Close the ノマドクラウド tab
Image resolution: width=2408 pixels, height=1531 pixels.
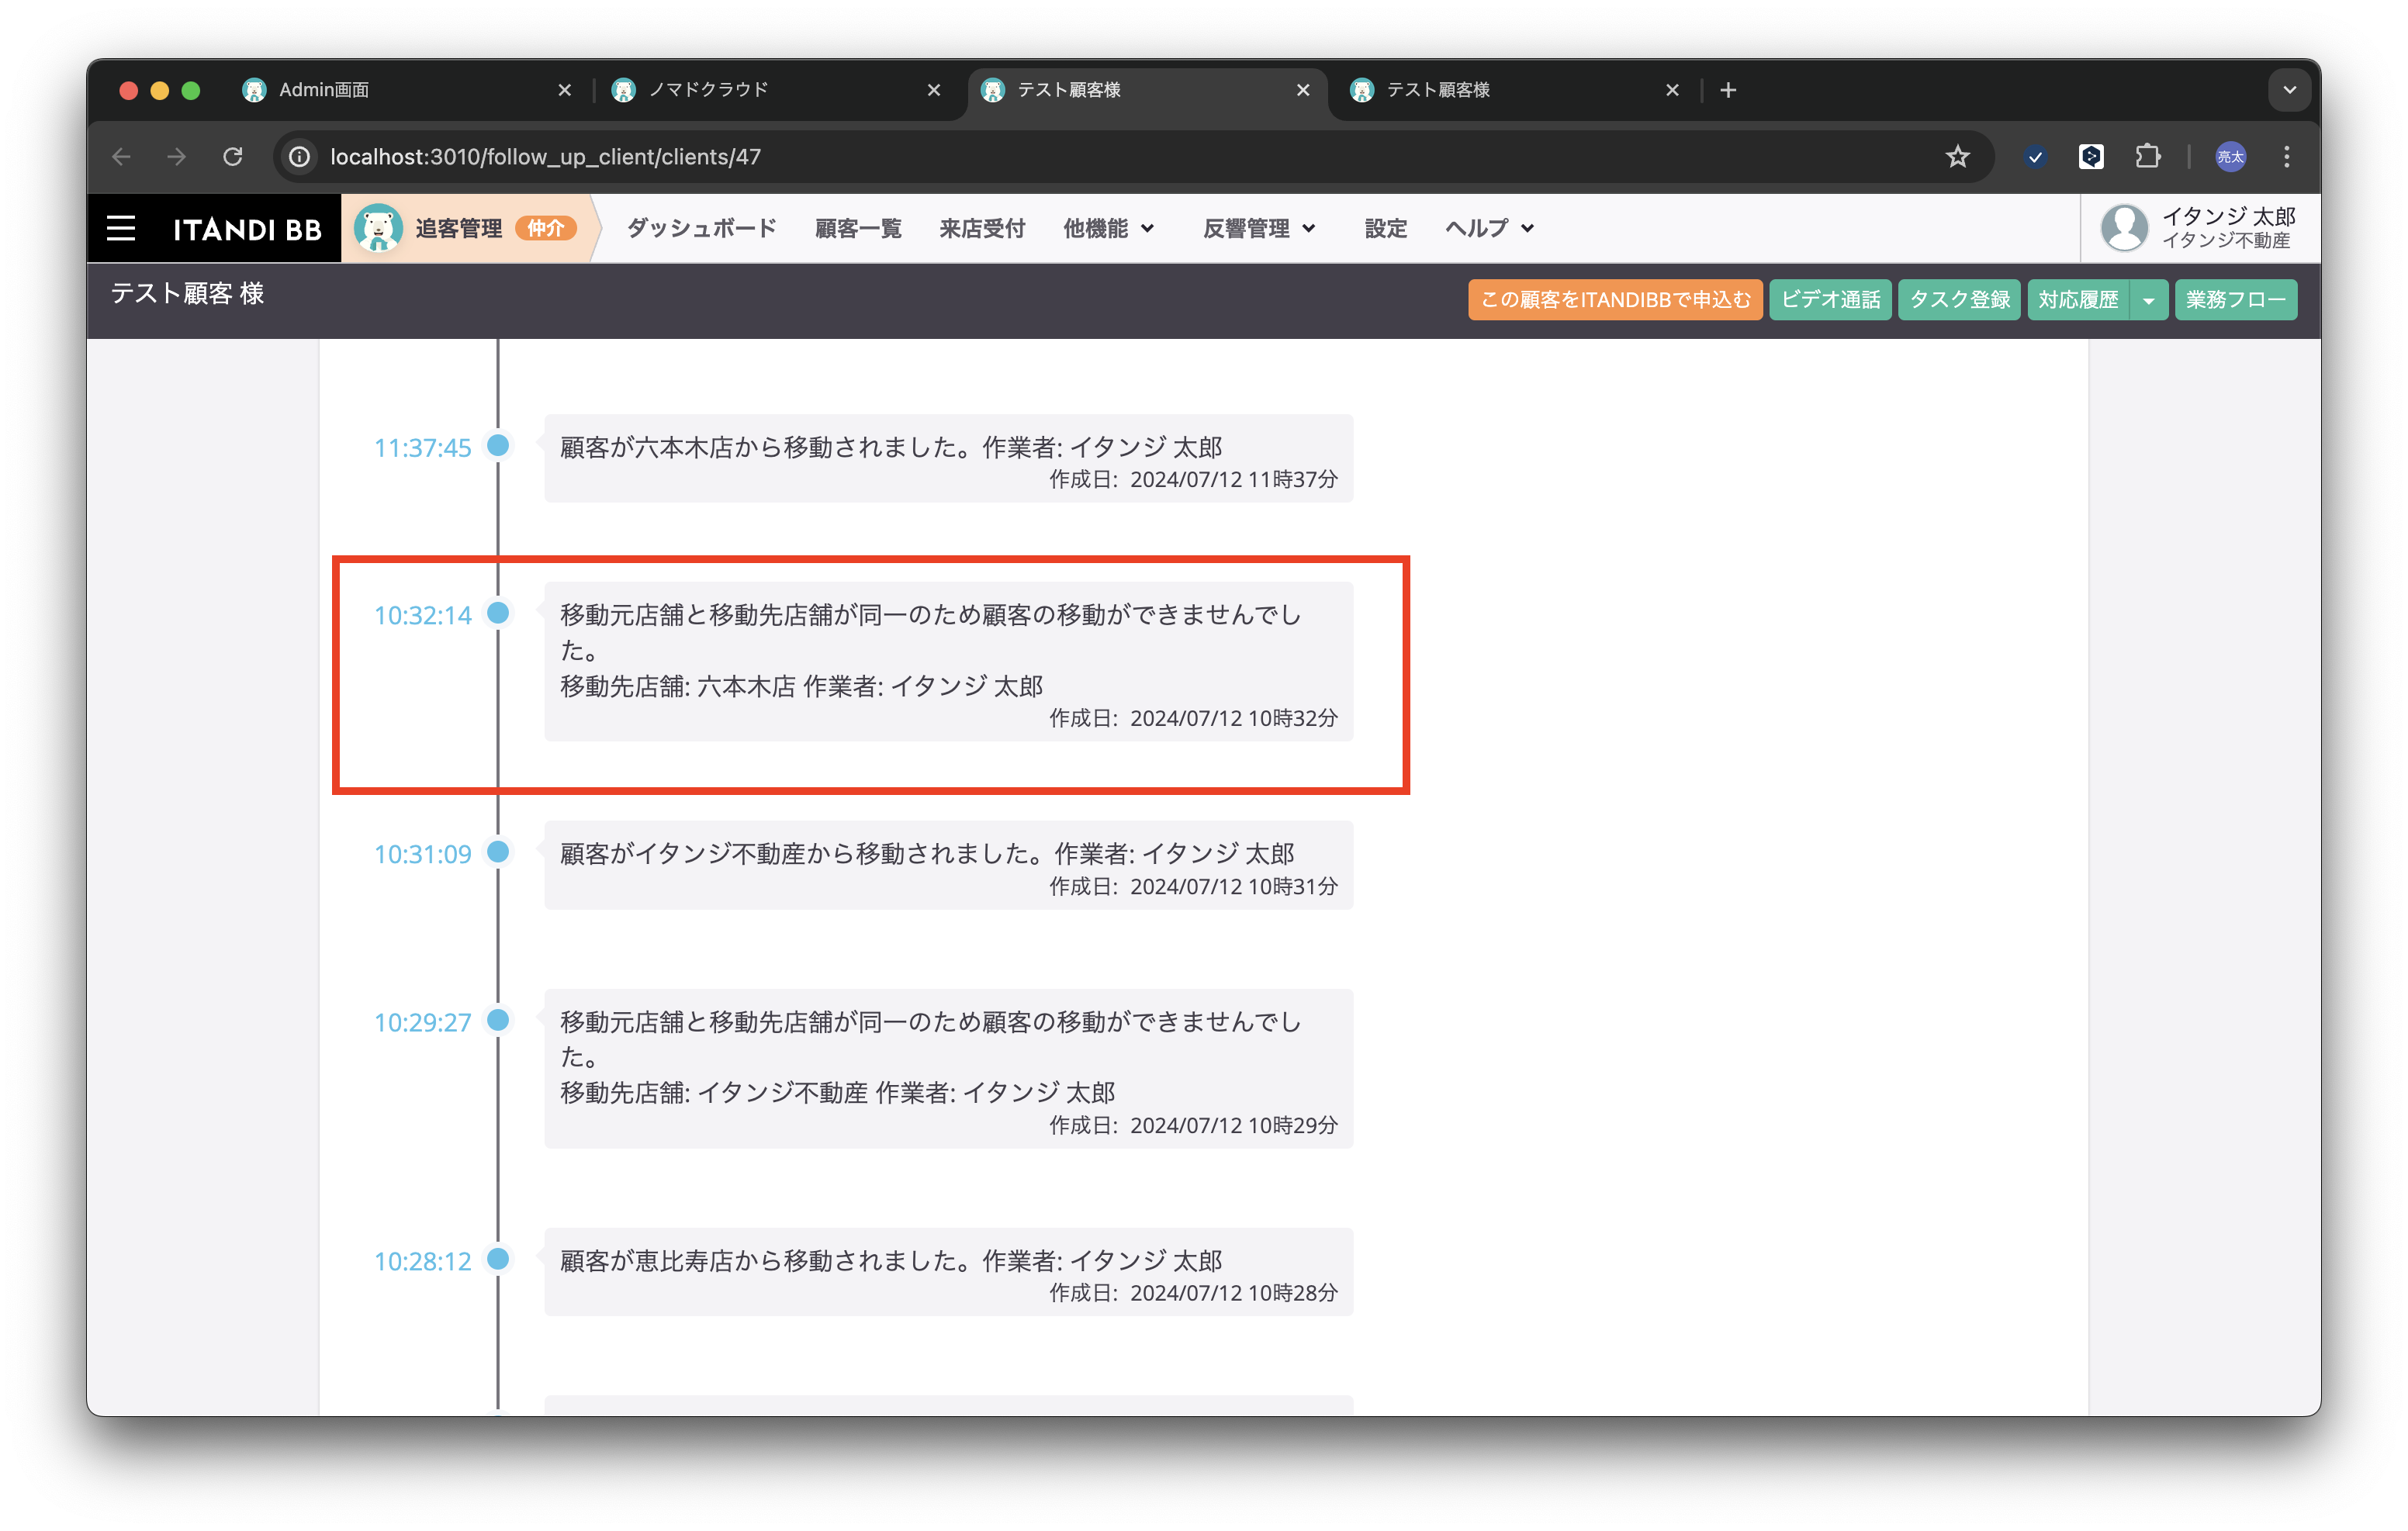(934, 90)
